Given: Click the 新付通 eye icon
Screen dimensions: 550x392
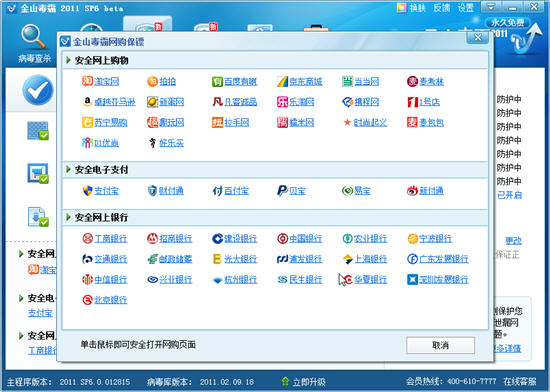Looking at the screenshot, I should point(412,191).
